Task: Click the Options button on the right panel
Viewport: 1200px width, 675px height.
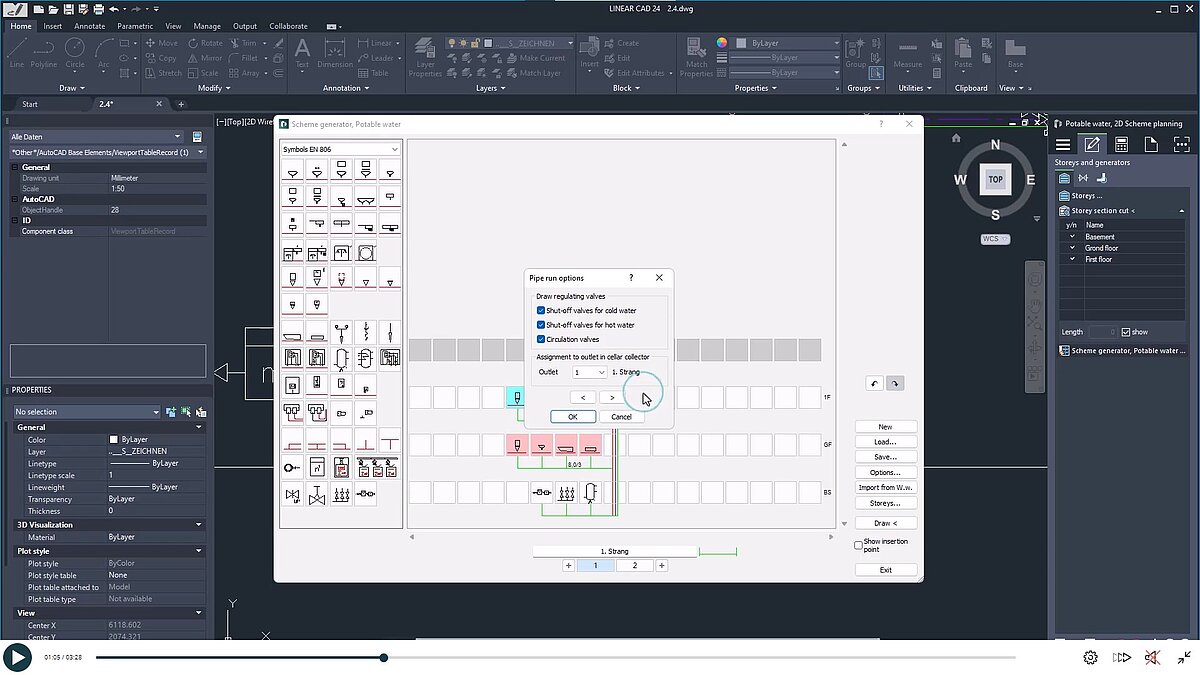Action: [885, 472]
